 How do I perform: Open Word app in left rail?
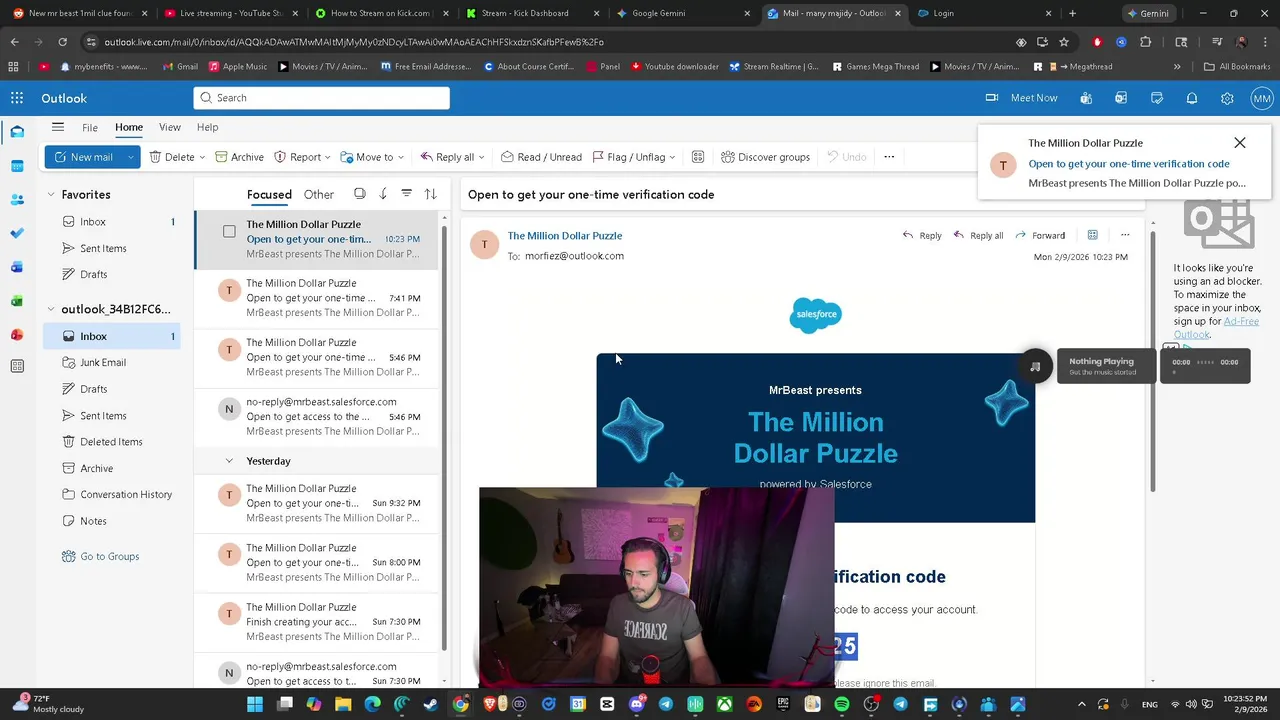17,267
